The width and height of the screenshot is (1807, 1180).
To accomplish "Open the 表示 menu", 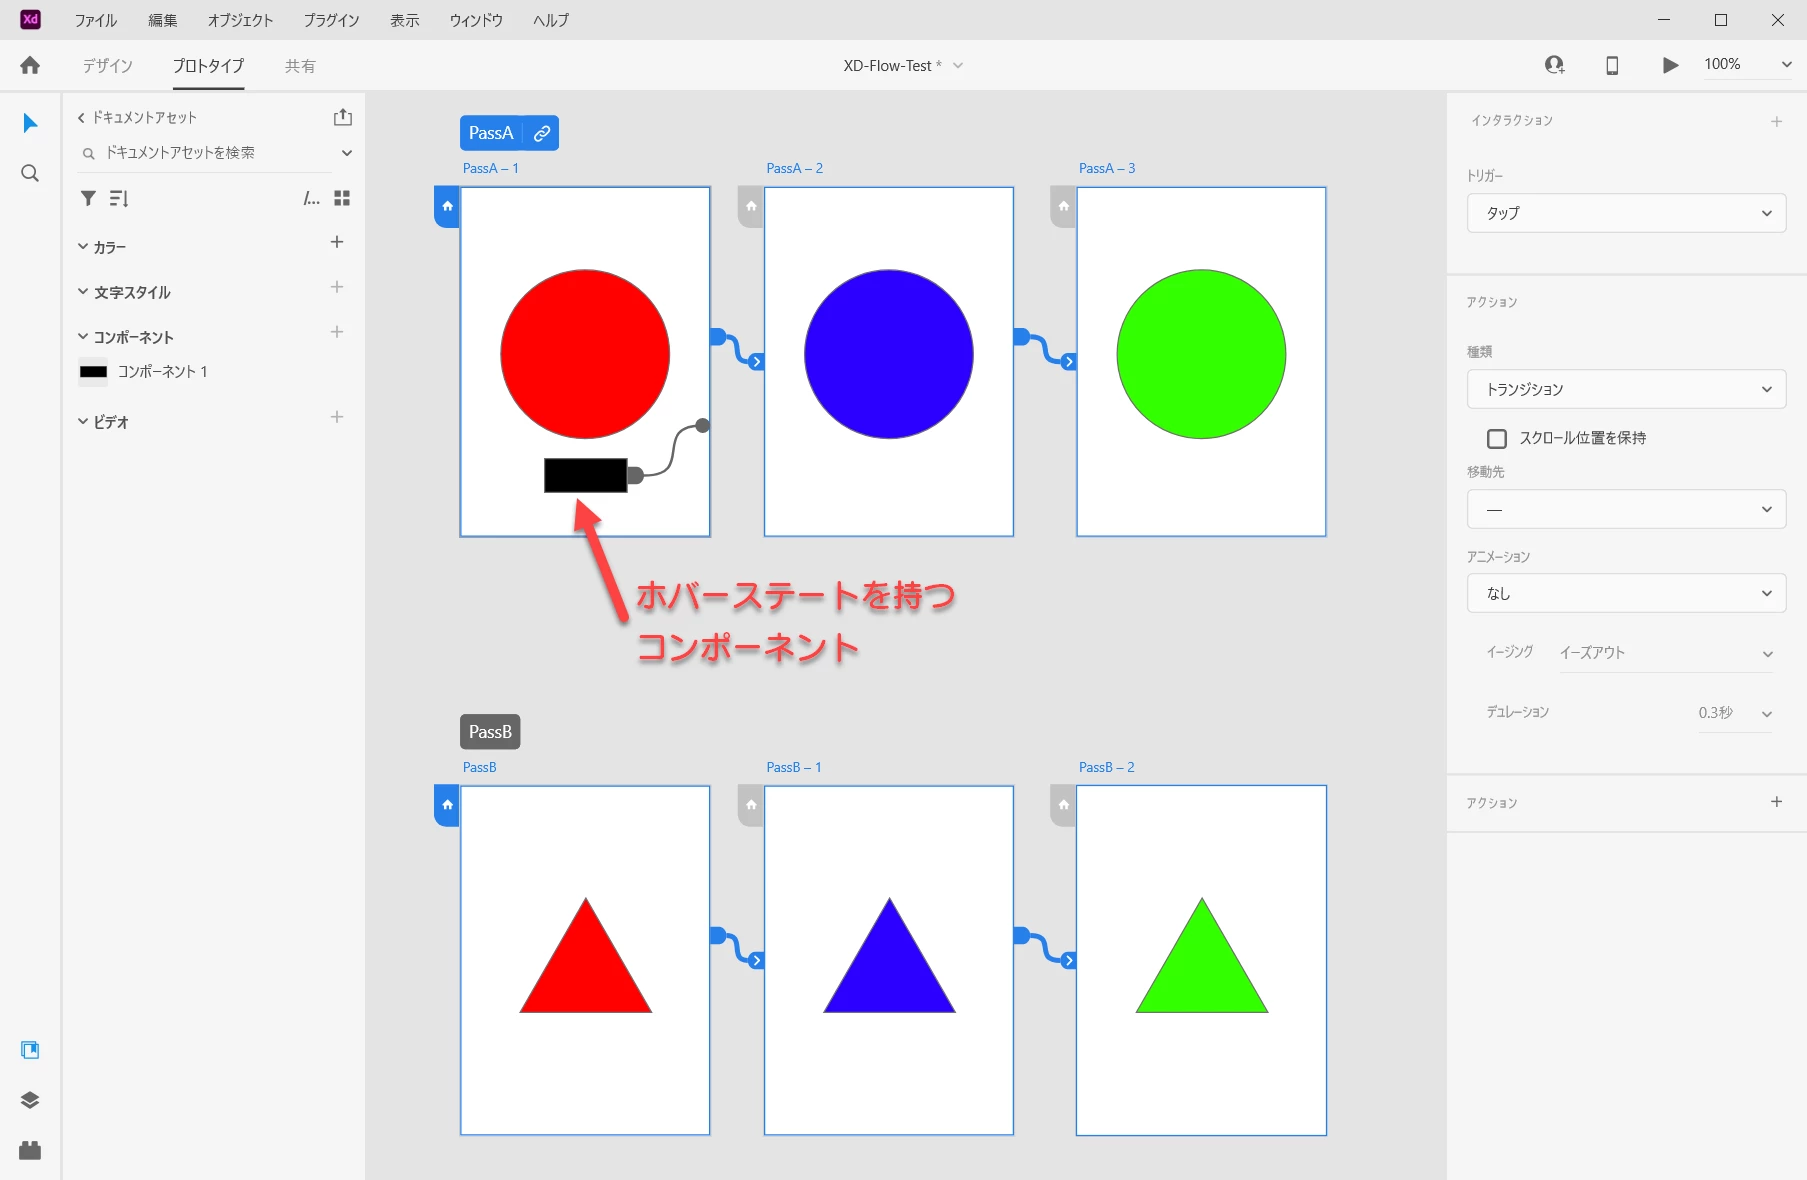I will point(405,20).
